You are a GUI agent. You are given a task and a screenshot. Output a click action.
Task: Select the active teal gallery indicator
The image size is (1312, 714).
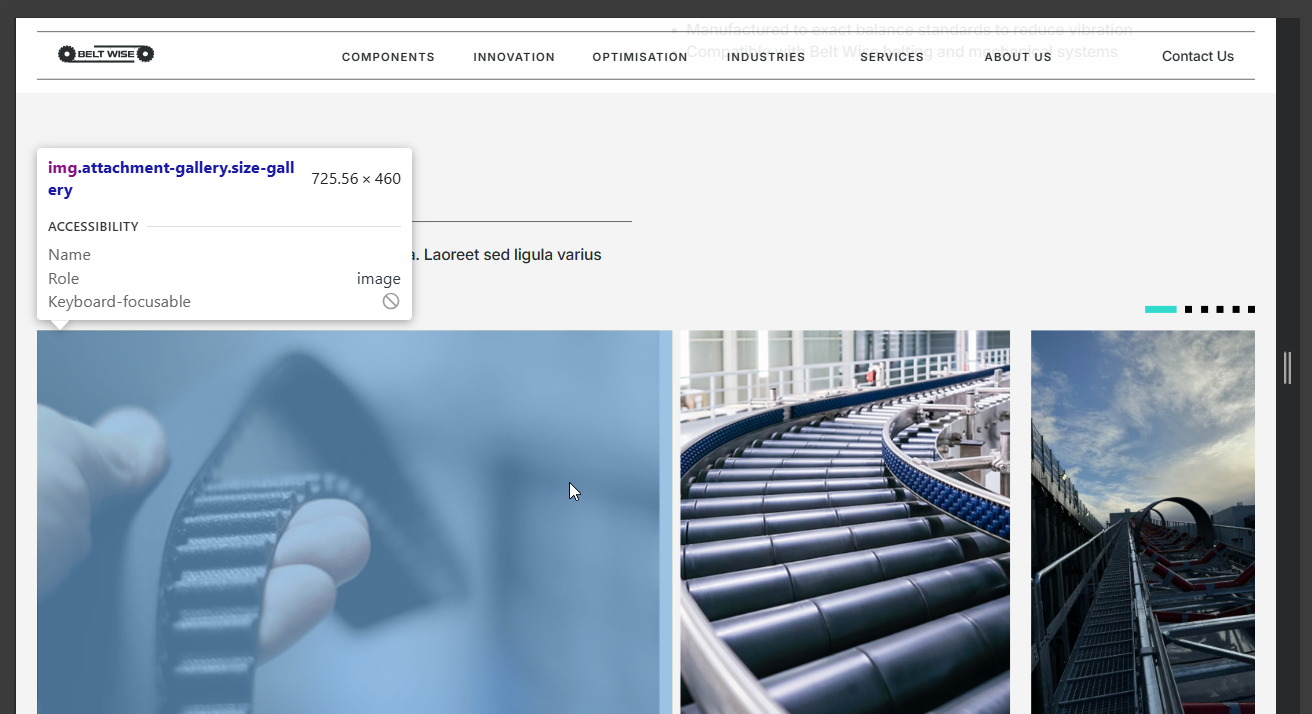1161,309
